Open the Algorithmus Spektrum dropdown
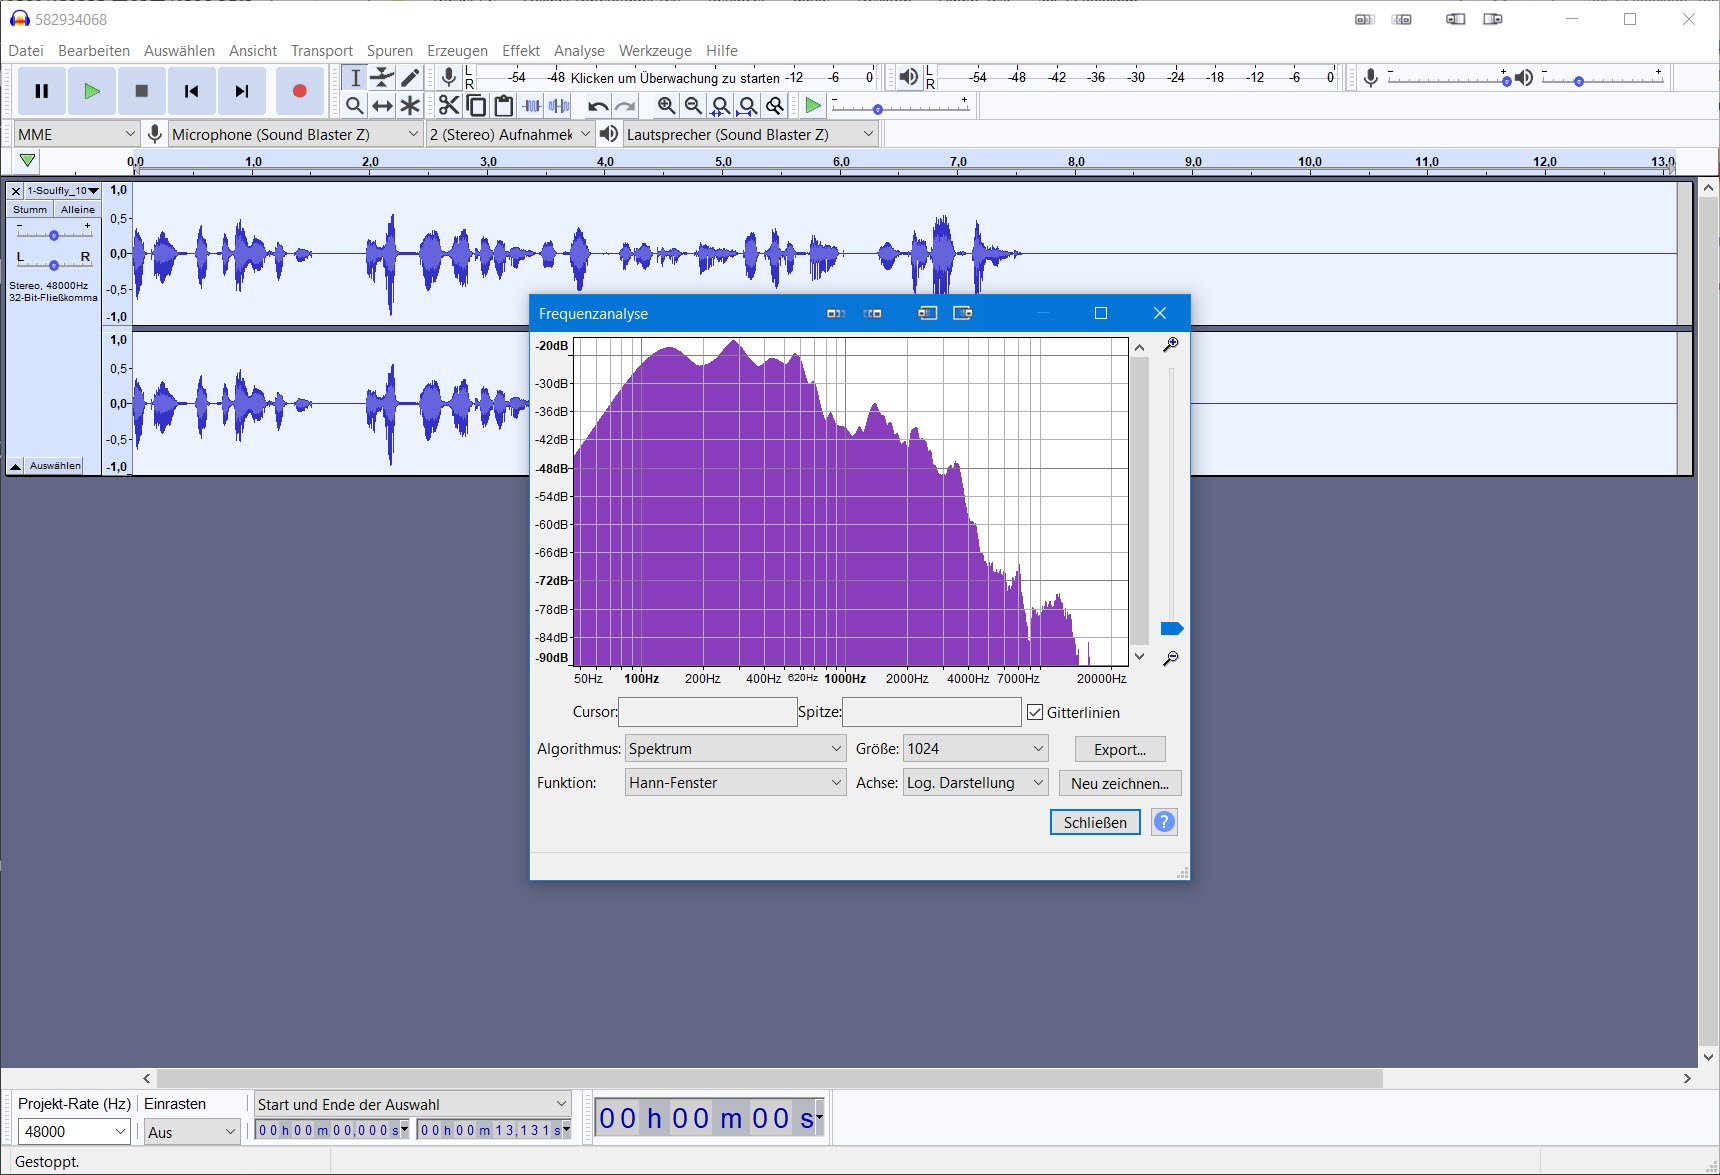This screenshot has height=1175, width=1720. pos(736,749)
